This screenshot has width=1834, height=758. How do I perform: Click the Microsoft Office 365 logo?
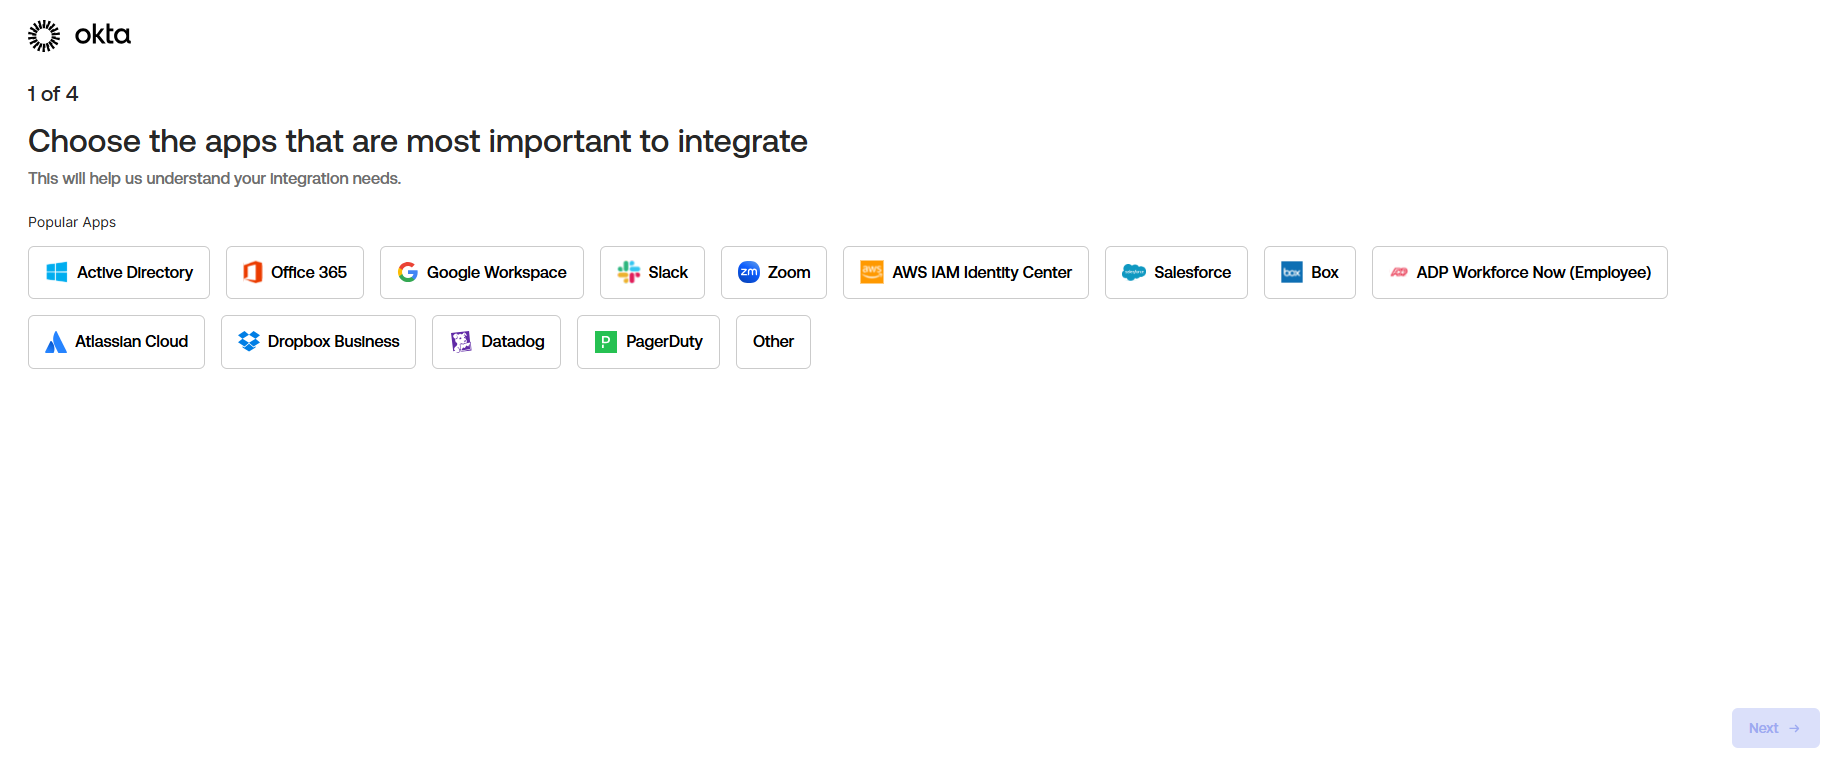[x=251, y=272]
